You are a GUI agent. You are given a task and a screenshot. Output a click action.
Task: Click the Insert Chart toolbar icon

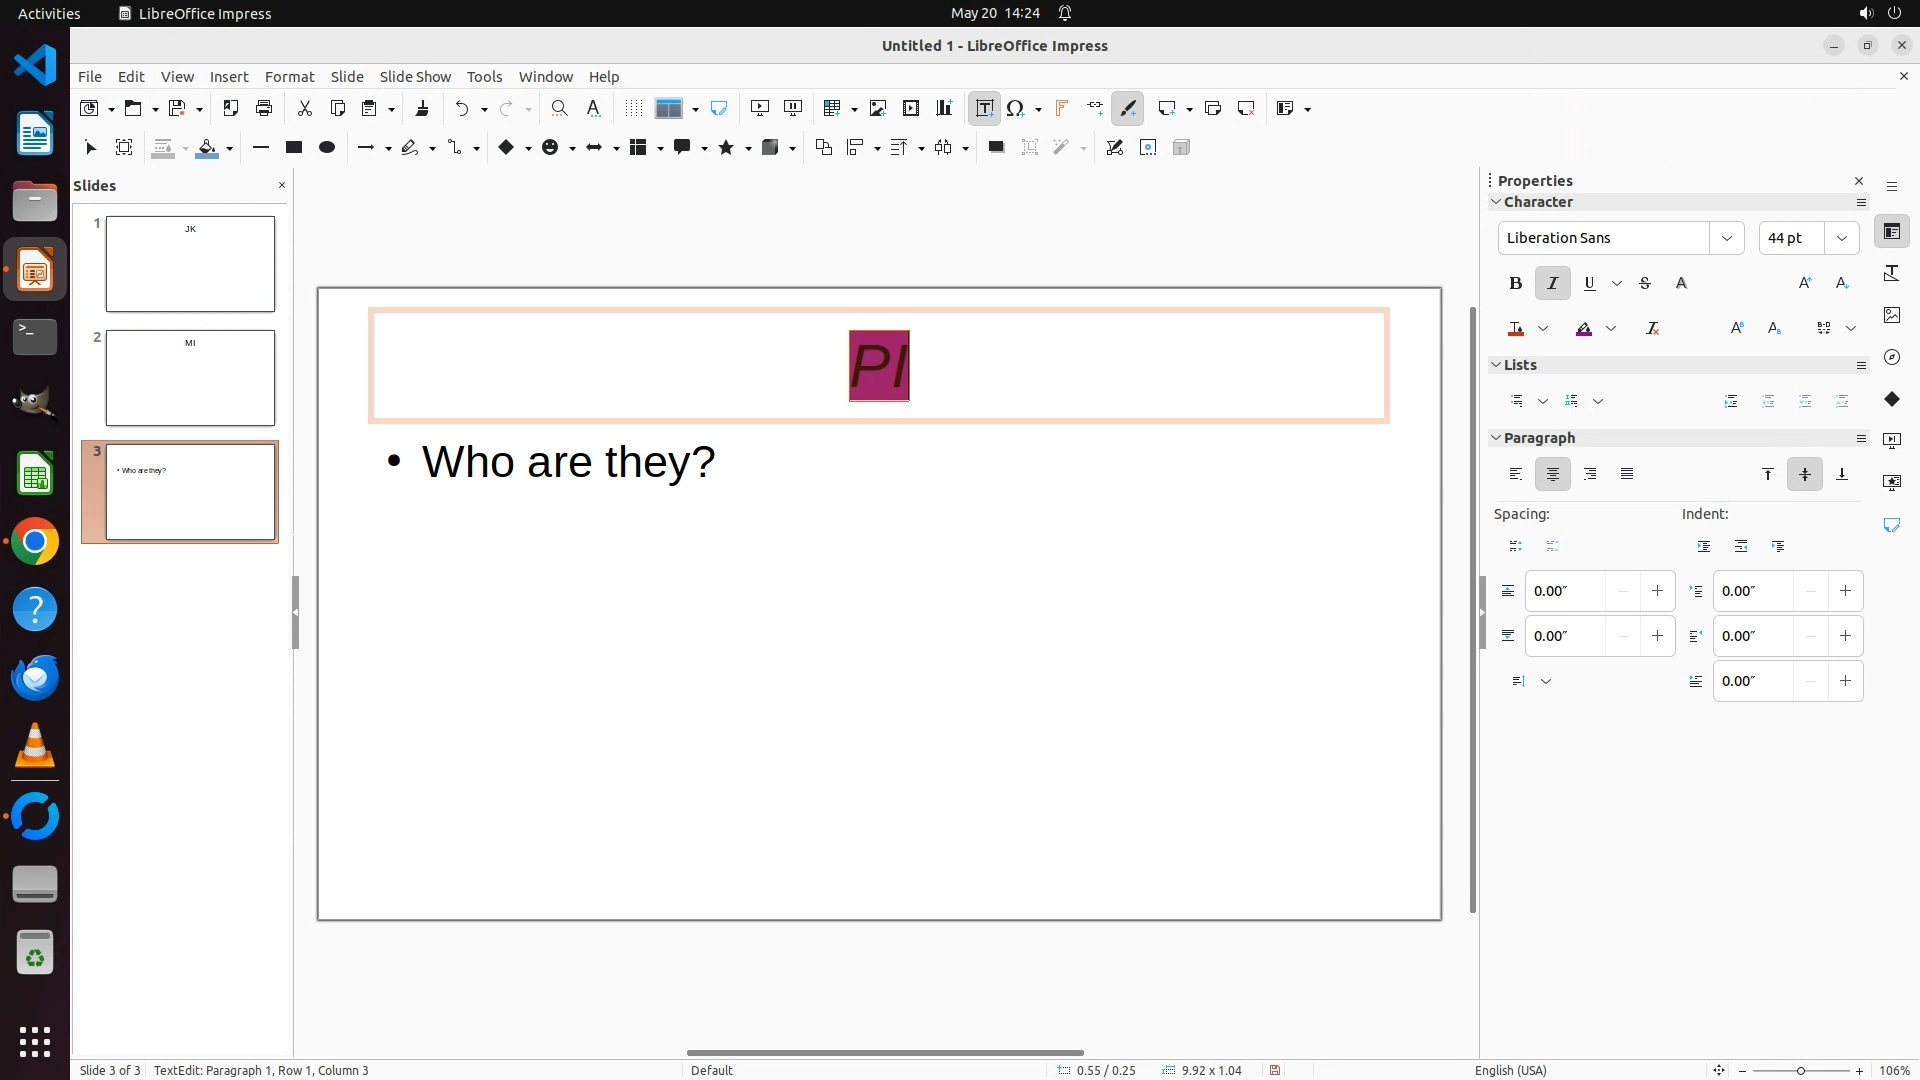click(x=944, y=109)
